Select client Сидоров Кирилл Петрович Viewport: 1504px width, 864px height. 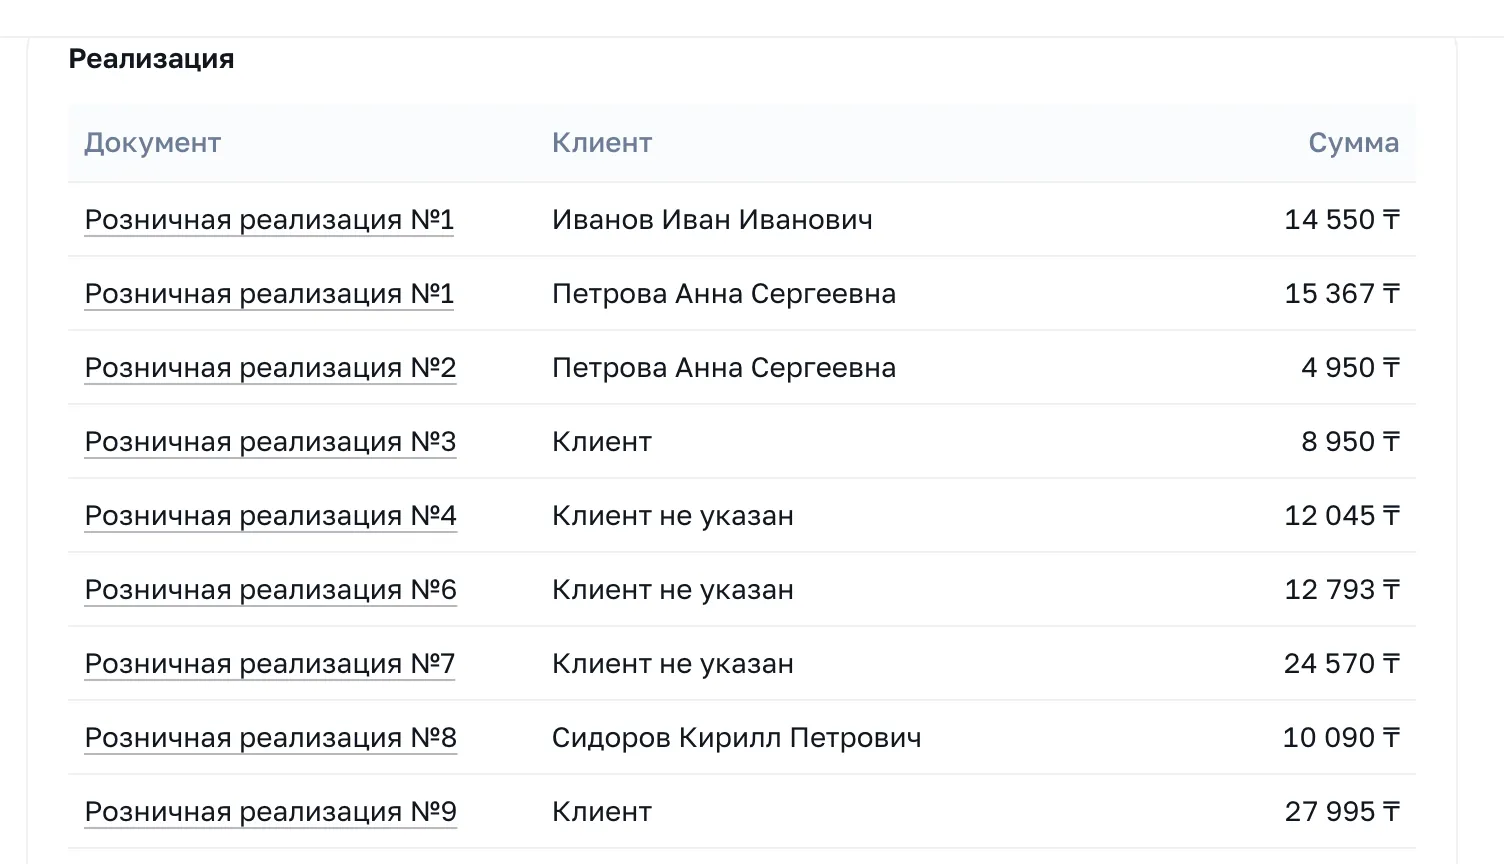click(x=737, y=738)
